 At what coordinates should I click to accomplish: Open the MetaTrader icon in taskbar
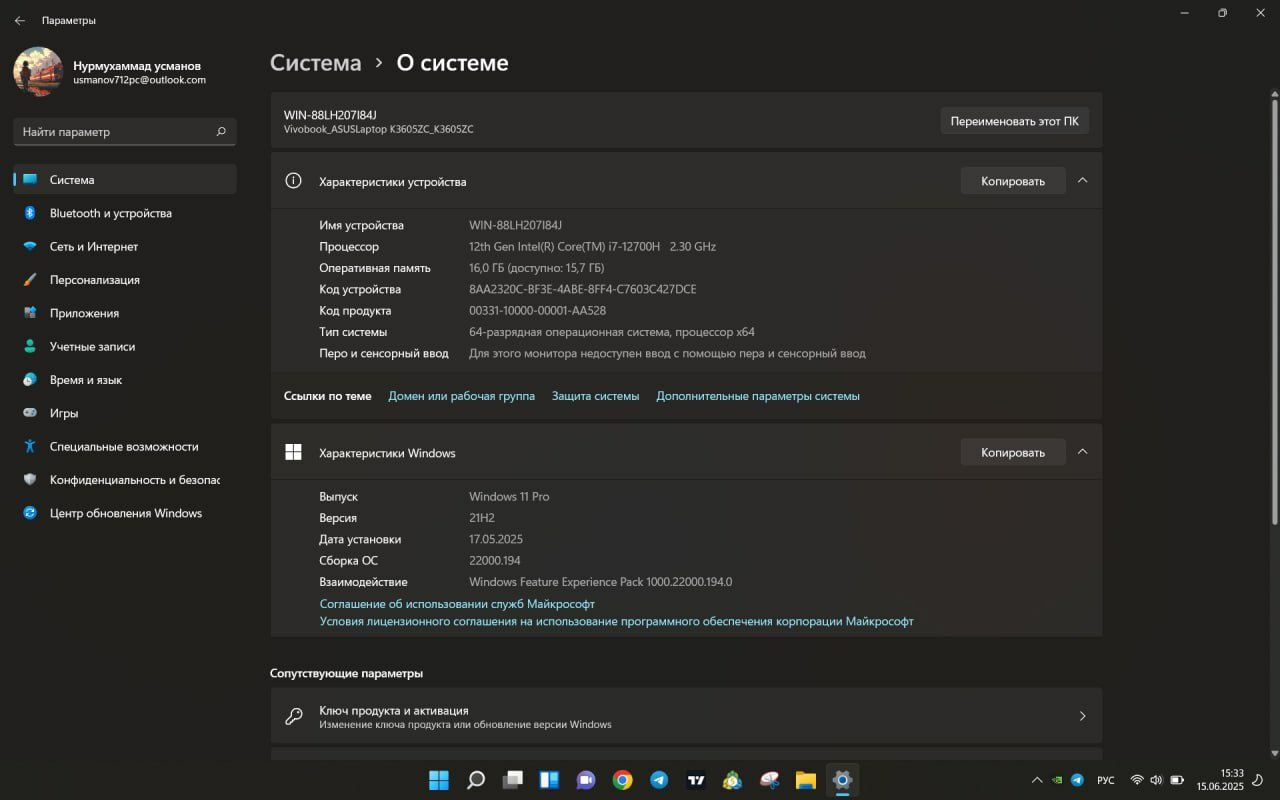coord(733,780)
